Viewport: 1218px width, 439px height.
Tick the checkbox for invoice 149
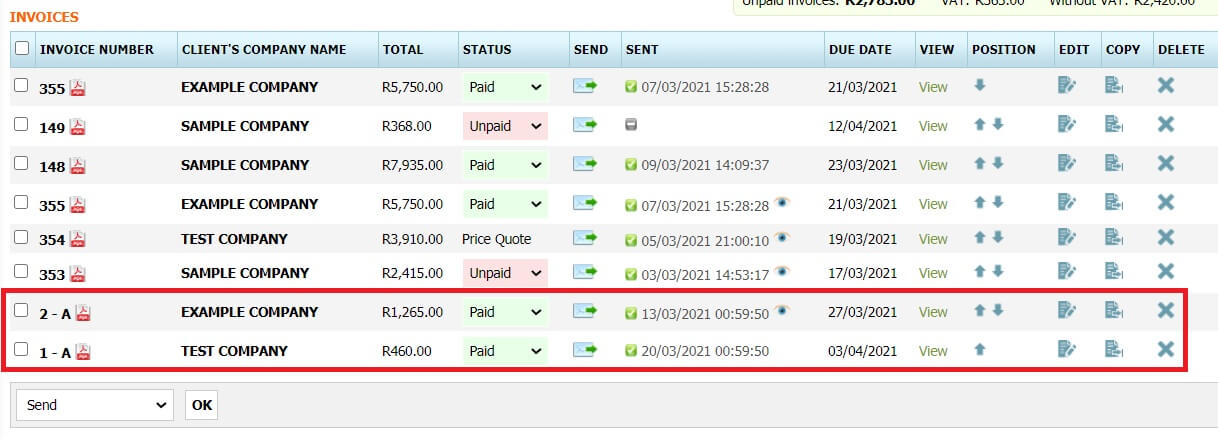coord(21,124)
